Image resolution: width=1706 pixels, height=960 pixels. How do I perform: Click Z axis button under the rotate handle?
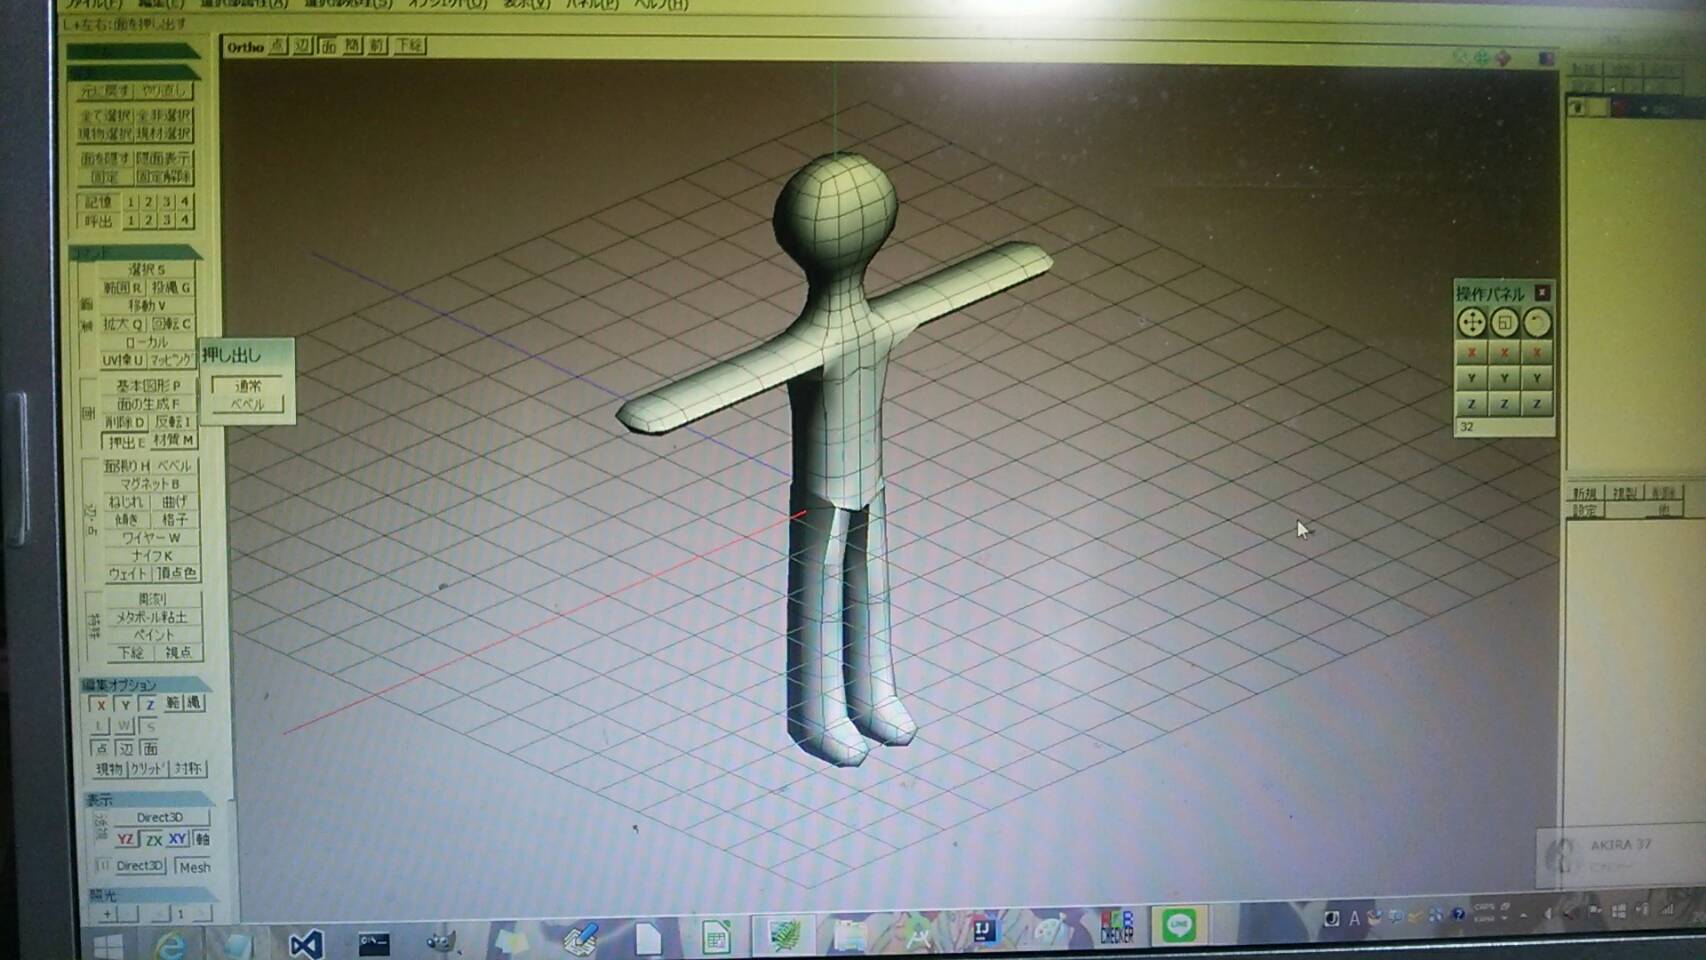[x=1537, y=404]
